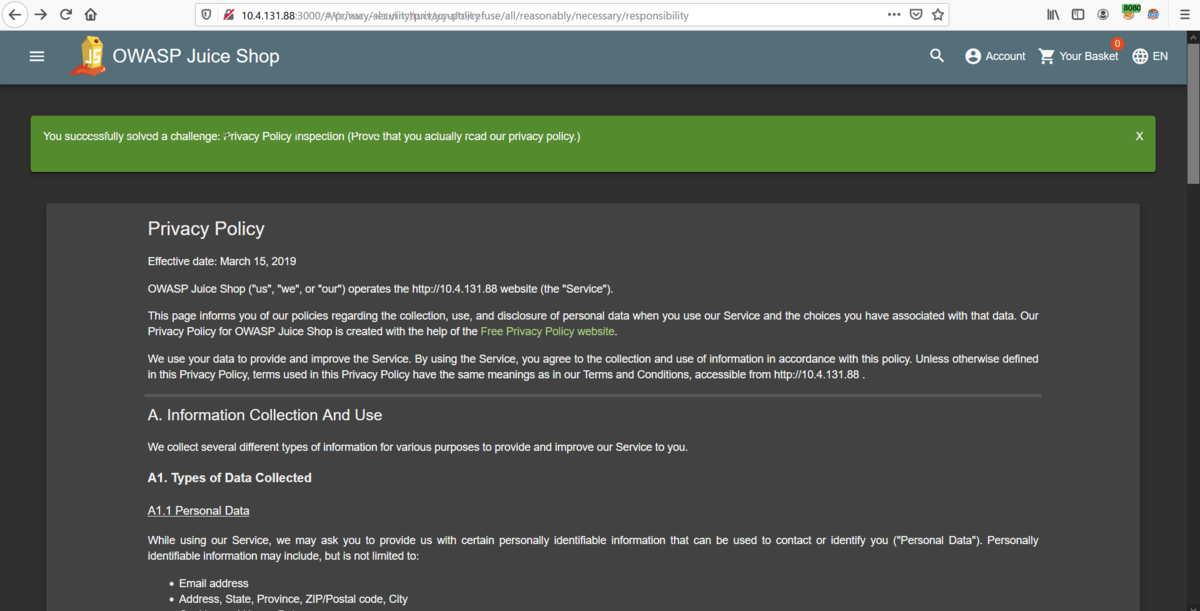
Task: Click Effective date: March 15, 2019 text
Action: [222, 262]
